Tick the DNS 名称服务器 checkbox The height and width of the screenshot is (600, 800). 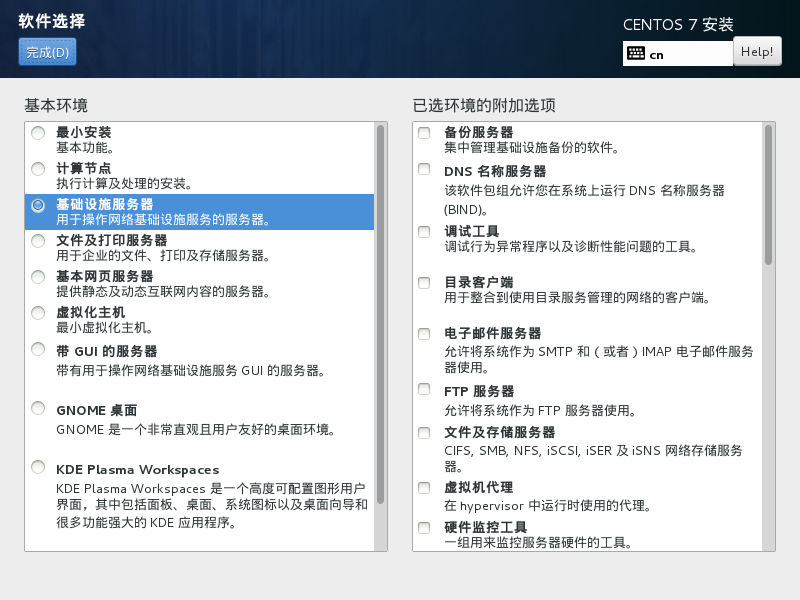point(424,169)
